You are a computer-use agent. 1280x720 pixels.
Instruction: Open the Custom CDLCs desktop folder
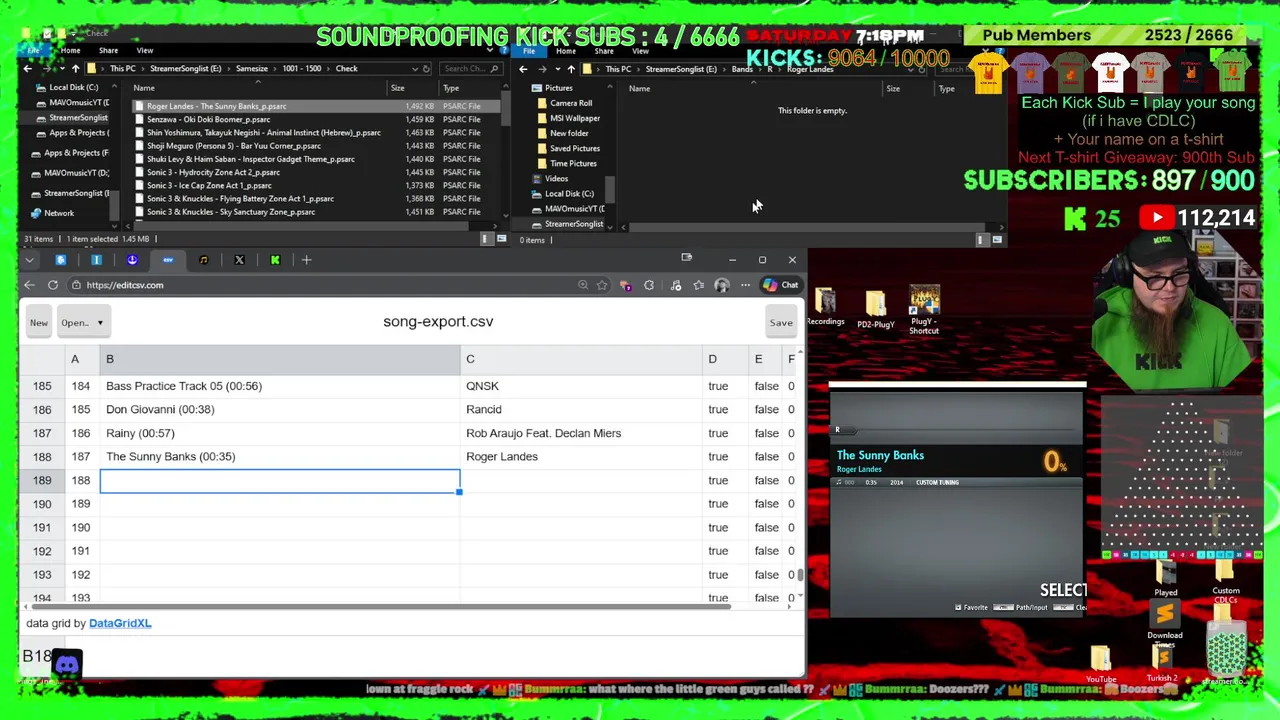[1225, 581]
